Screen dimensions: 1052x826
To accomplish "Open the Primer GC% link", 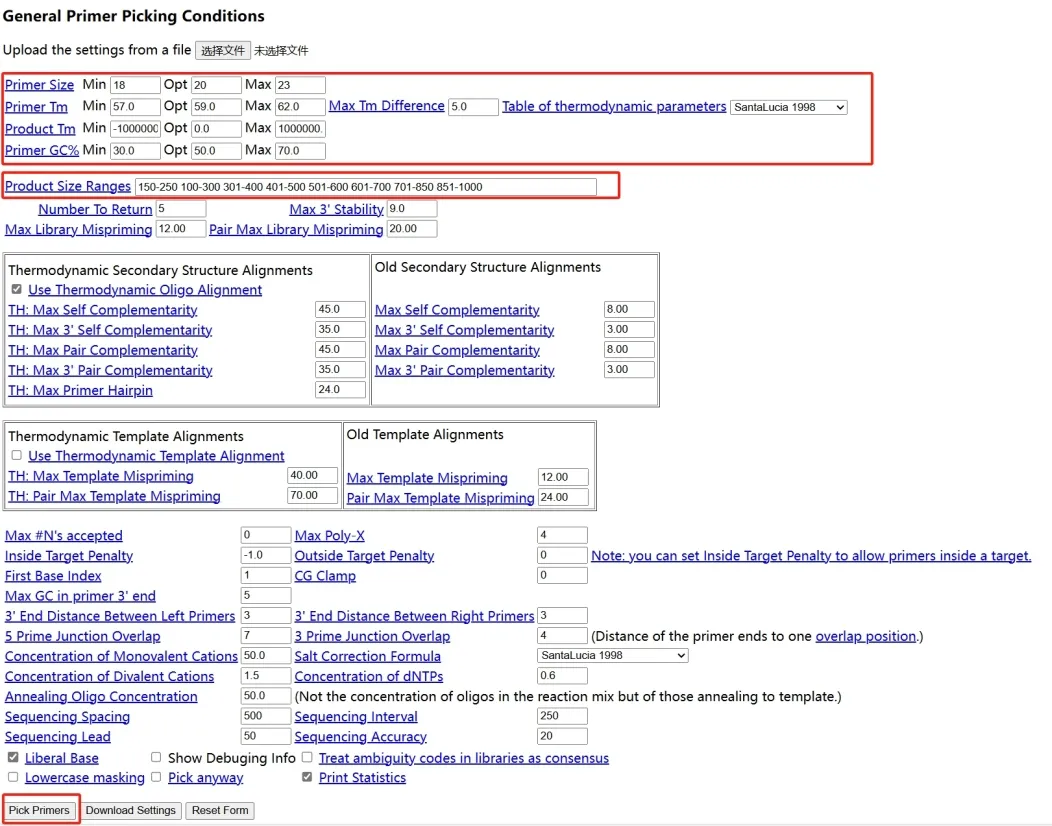I will click(42, 150).
